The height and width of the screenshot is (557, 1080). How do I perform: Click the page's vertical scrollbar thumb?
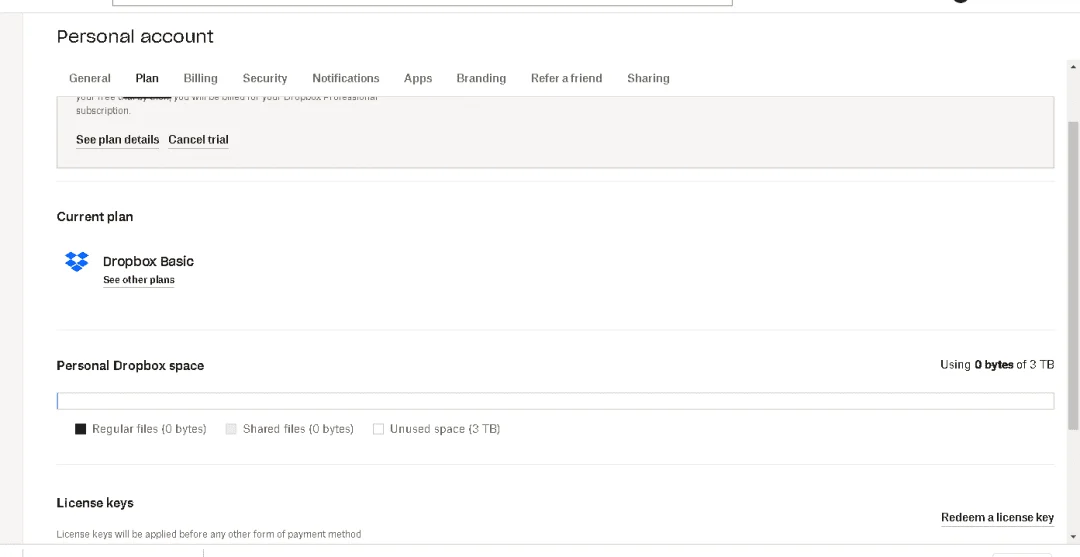(x=1073, y=275)
